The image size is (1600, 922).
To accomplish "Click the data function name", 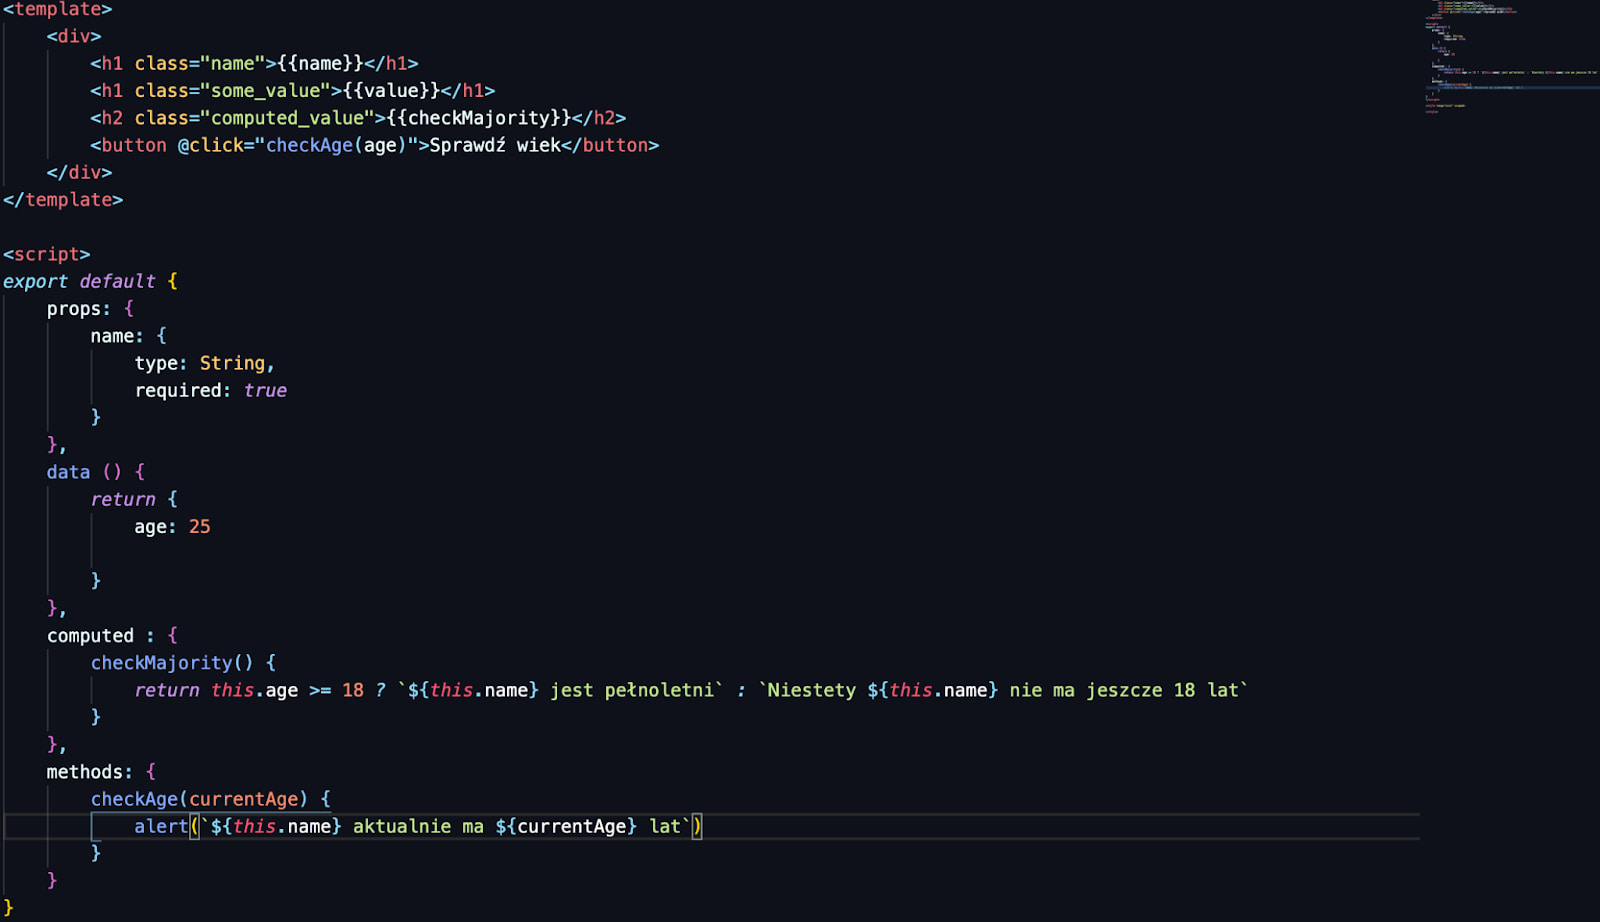I will pos(68,472).
